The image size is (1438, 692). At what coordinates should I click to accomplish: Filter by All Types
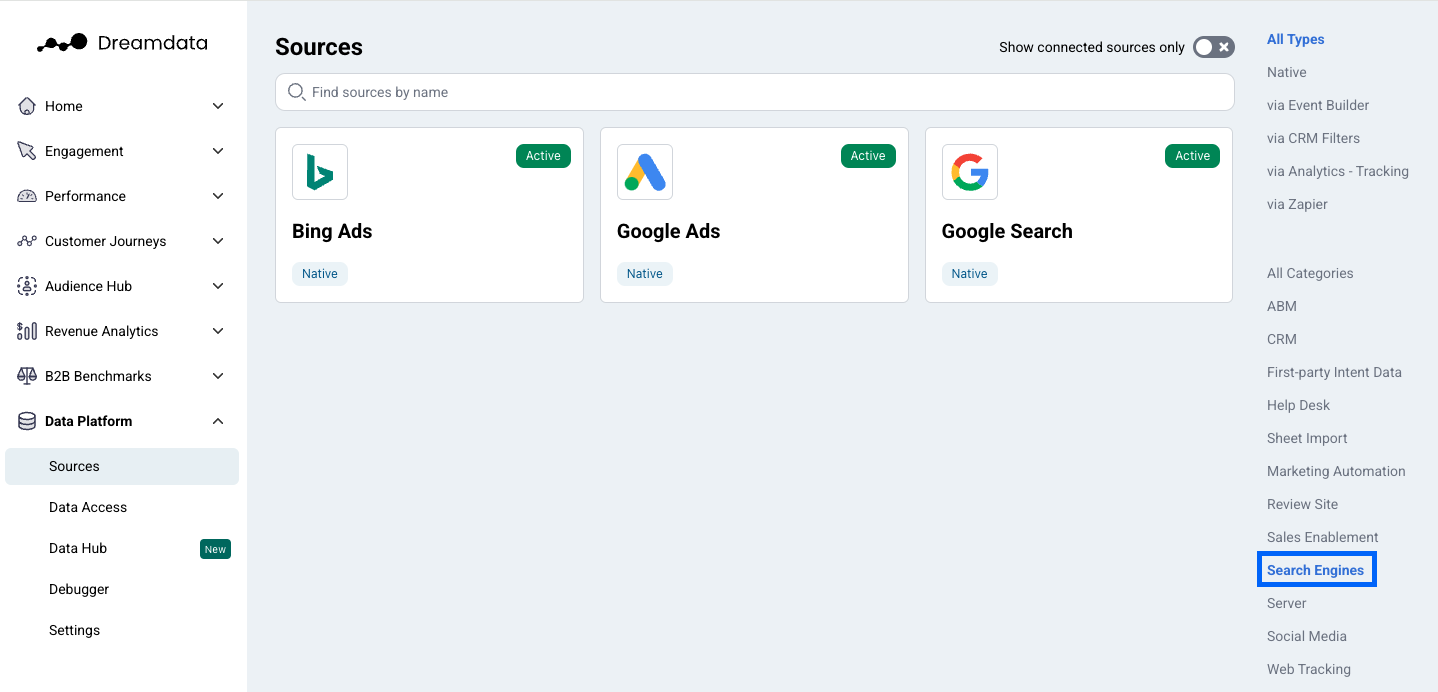tap(1295, 39)
